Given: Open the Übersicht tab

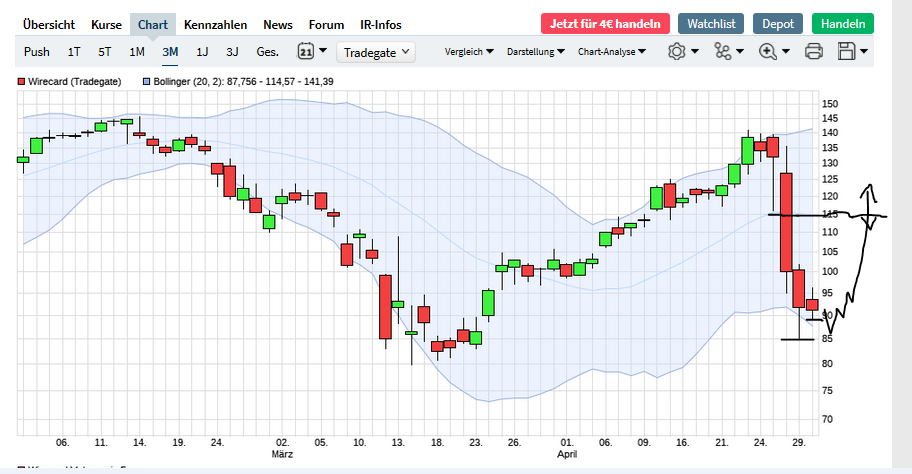Looking at the screenshot, I should pyautogui.click(x=49, y=24).
